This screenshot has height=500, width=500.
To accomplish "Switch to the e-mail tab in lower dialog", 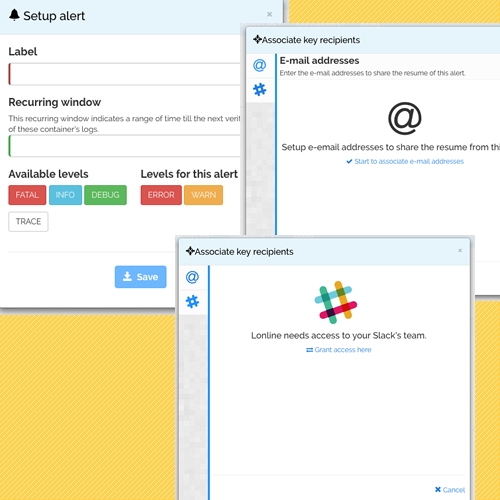I will [x=192, y=277].
